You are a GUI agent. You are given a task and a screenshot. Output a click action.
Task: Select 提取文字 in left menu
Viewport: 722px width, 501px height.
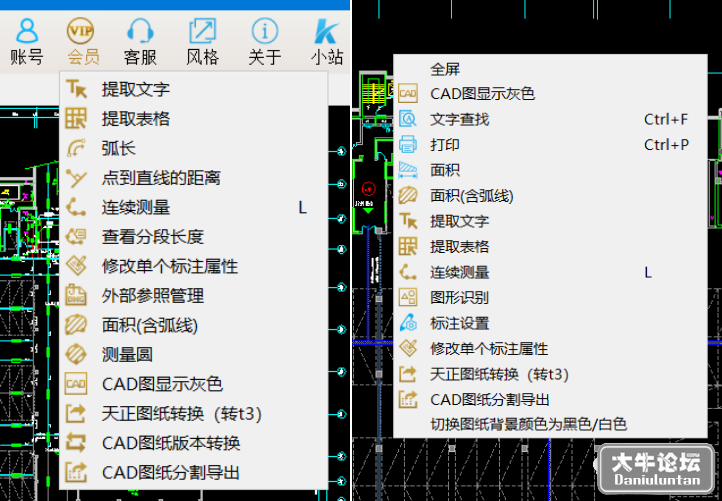click(x=193, y=89)
